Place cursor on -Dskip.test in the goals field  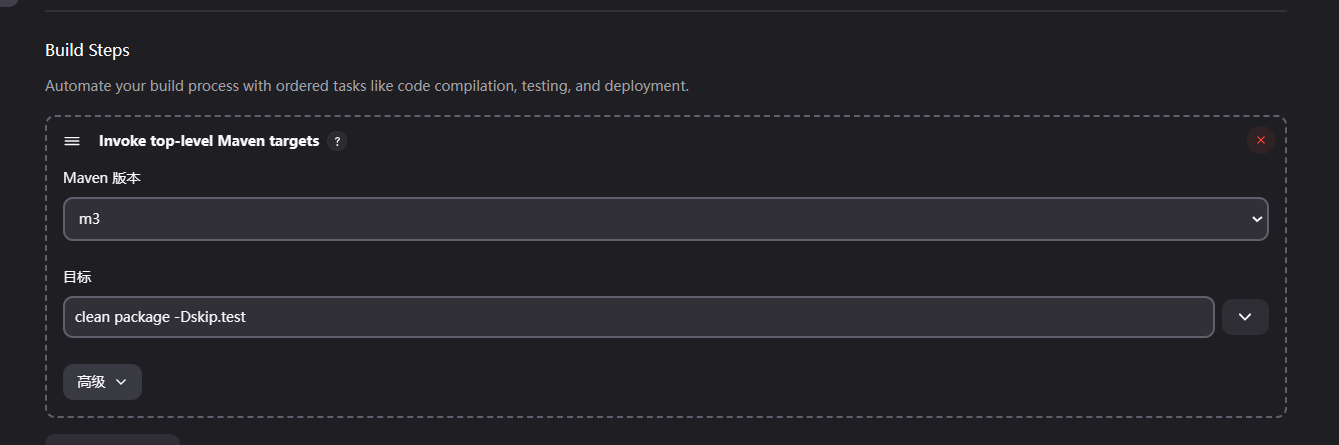[210, 317]
